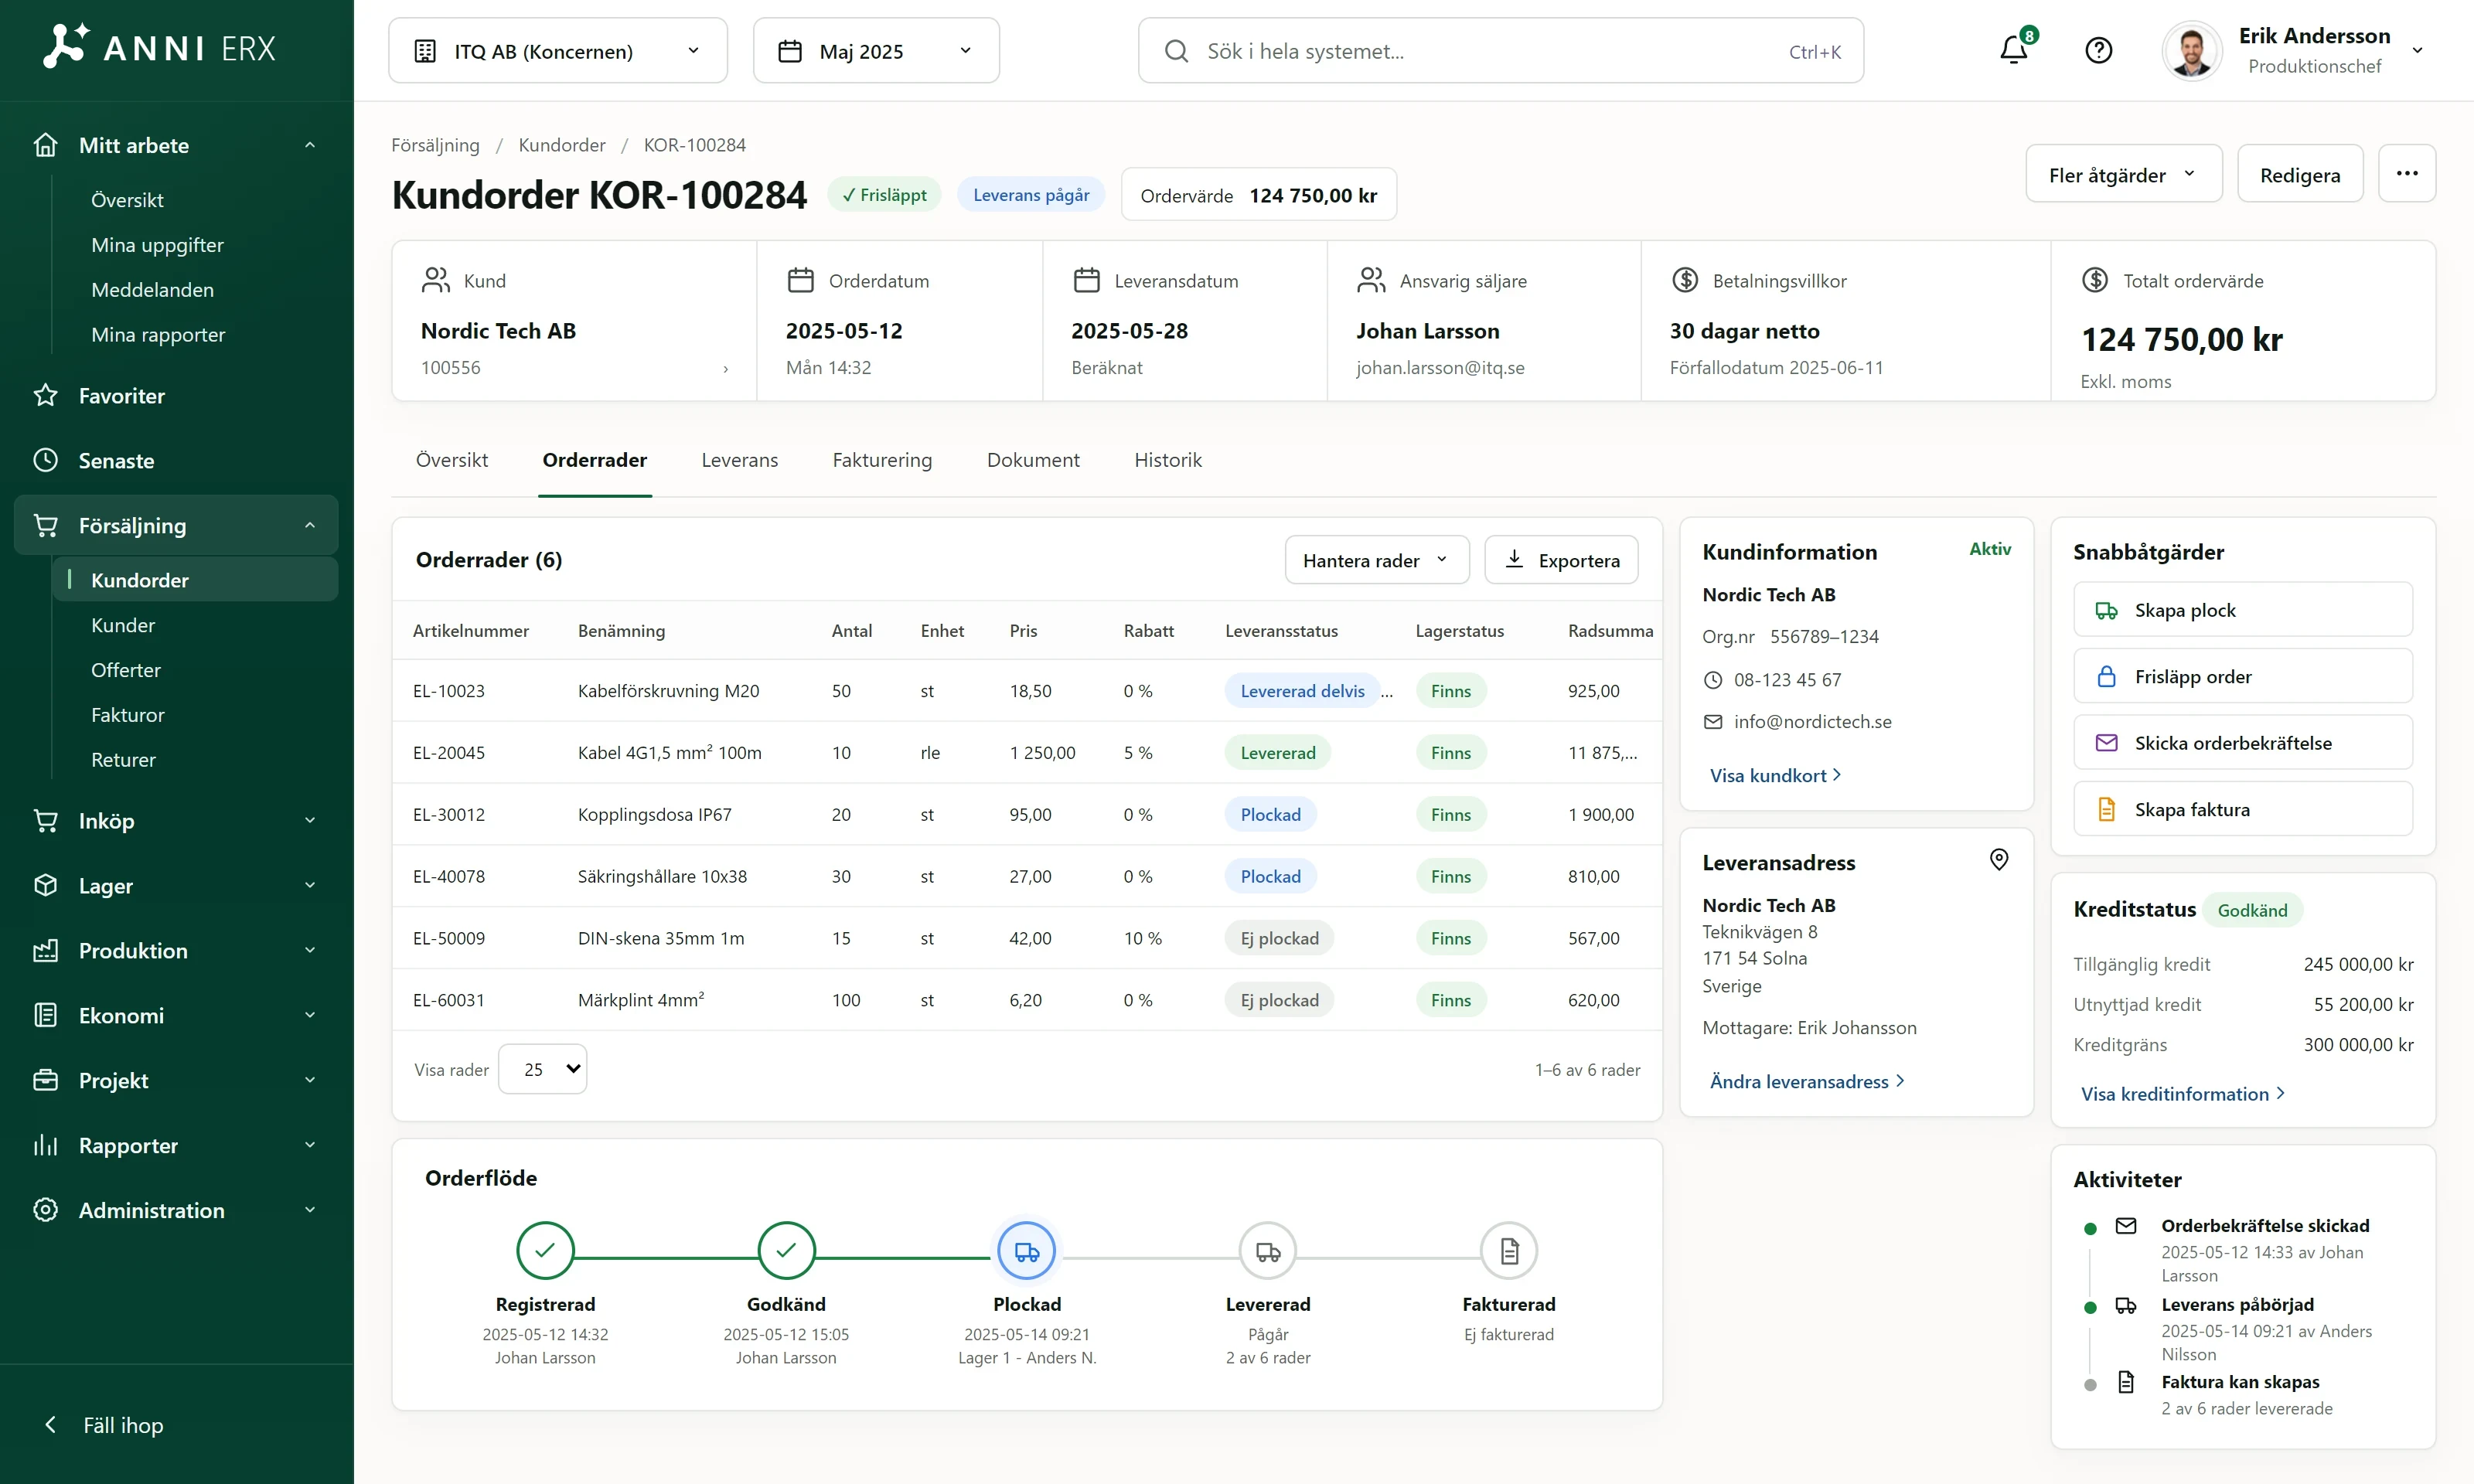Open the Visa kundkort link

coord(1775,775)
